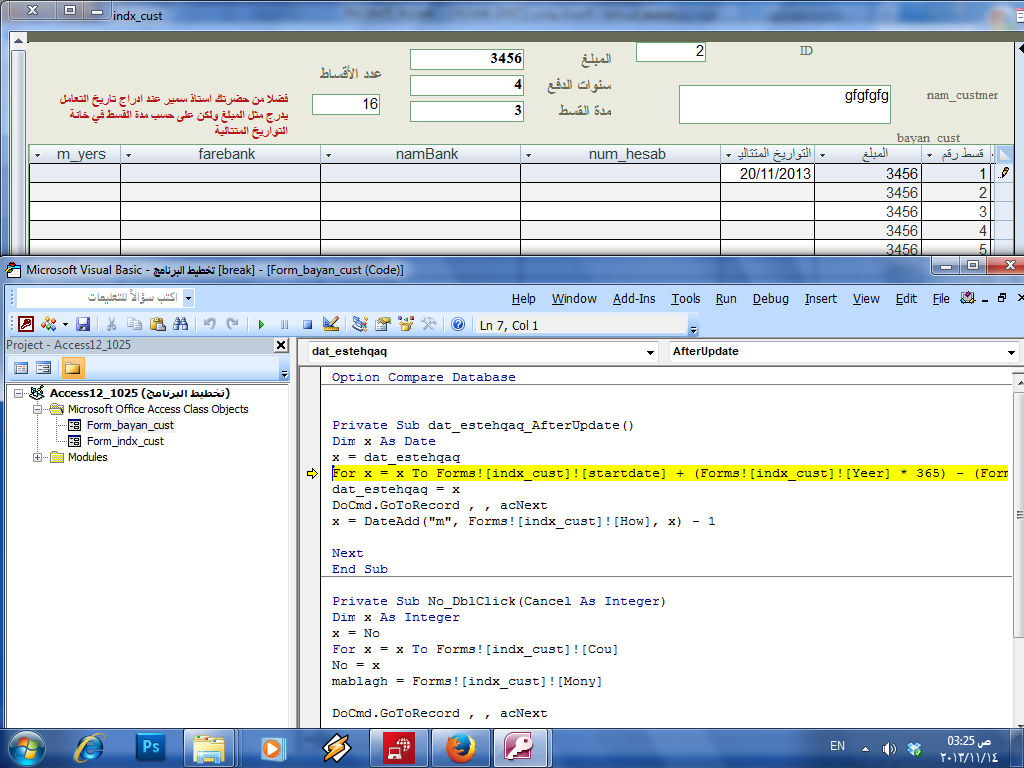
Task: Click the date cell 20/11/2013
Action: [767, 174]
